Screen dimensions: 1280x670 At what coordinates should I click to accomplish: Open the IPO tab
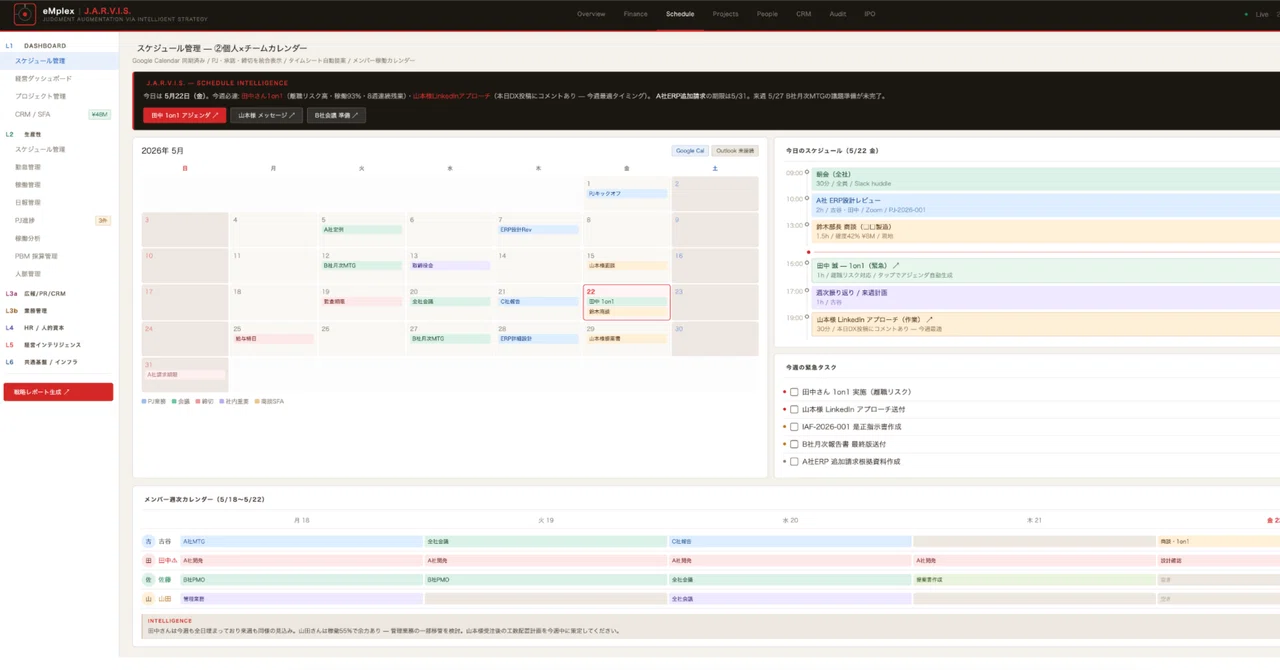(x=869, y=14)
